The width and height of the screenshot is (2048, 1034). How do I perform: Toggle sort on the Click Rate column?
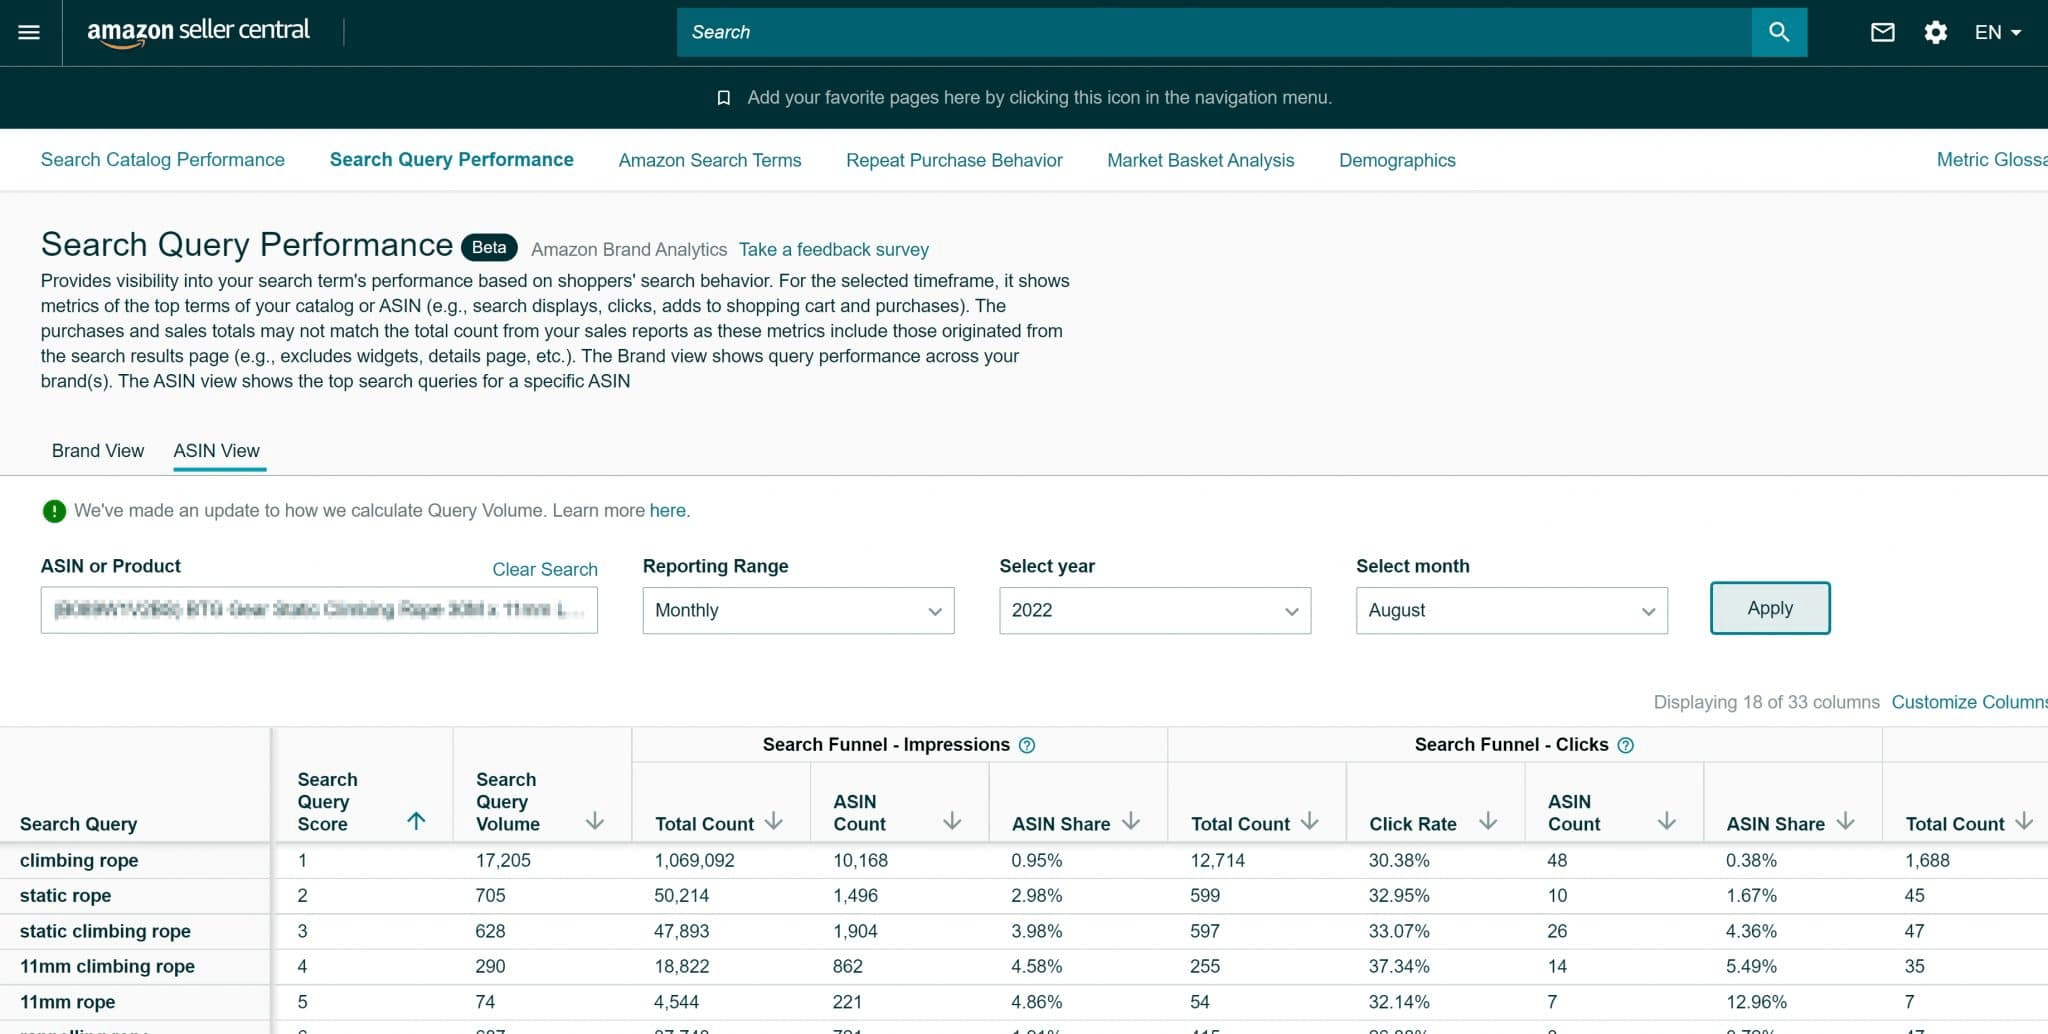(1489, 823)
